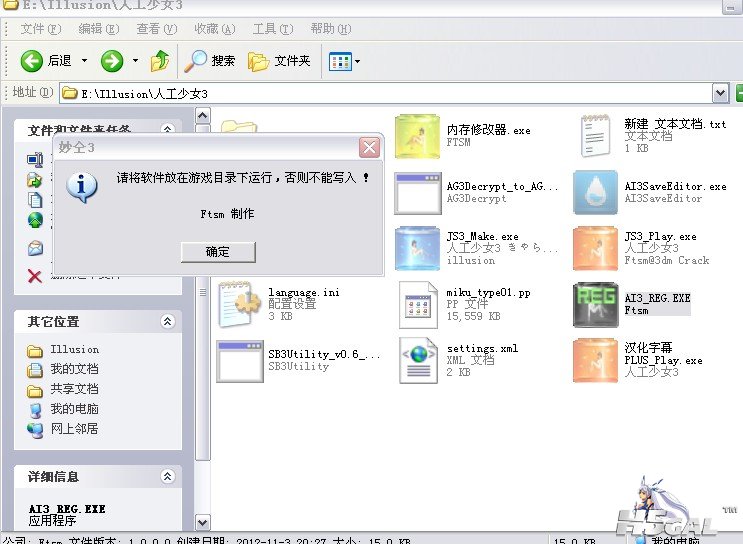
Task: Select the settings.xml file icon
Action: tap(418, 360)
